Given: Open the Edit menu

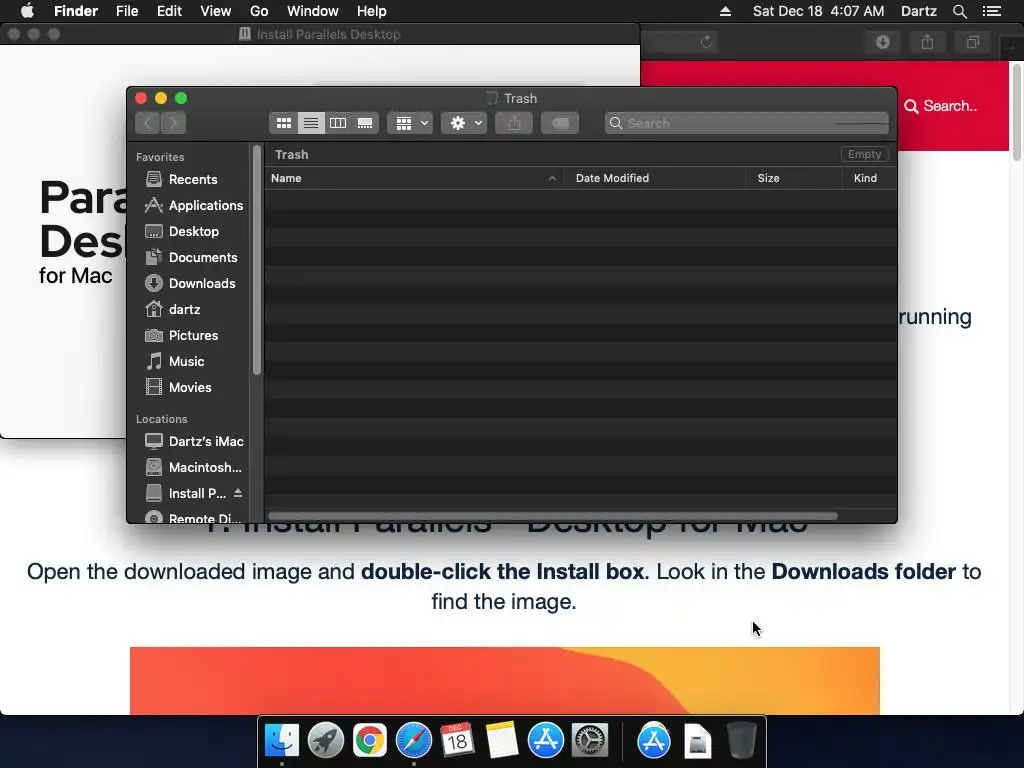Looking at the screenshot, I should (169, 11).
